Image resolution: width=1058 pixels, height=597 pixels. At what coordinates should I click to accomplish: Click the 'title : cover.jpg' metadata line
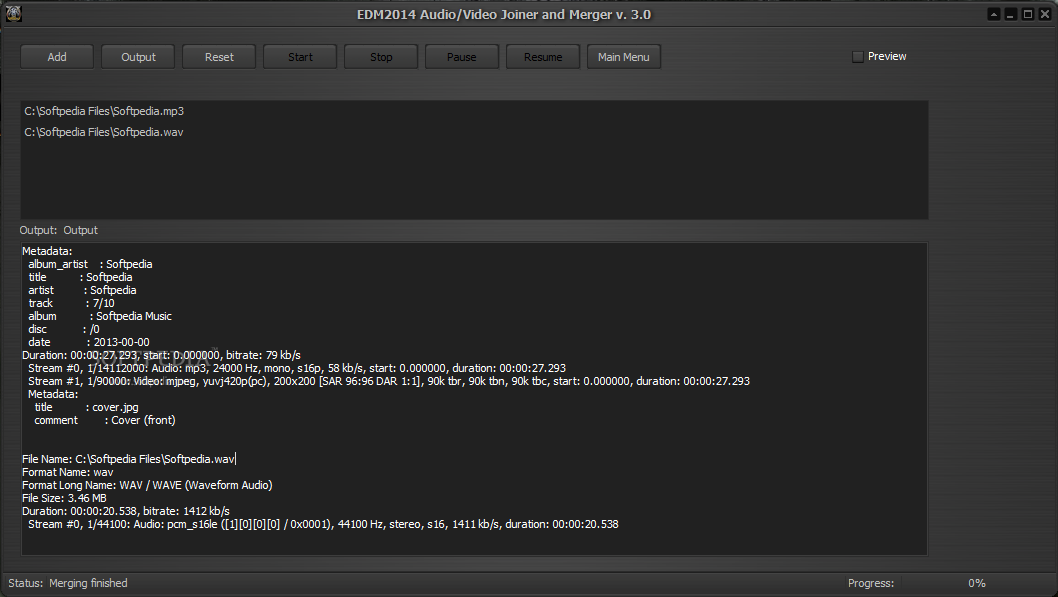[86, 407]
